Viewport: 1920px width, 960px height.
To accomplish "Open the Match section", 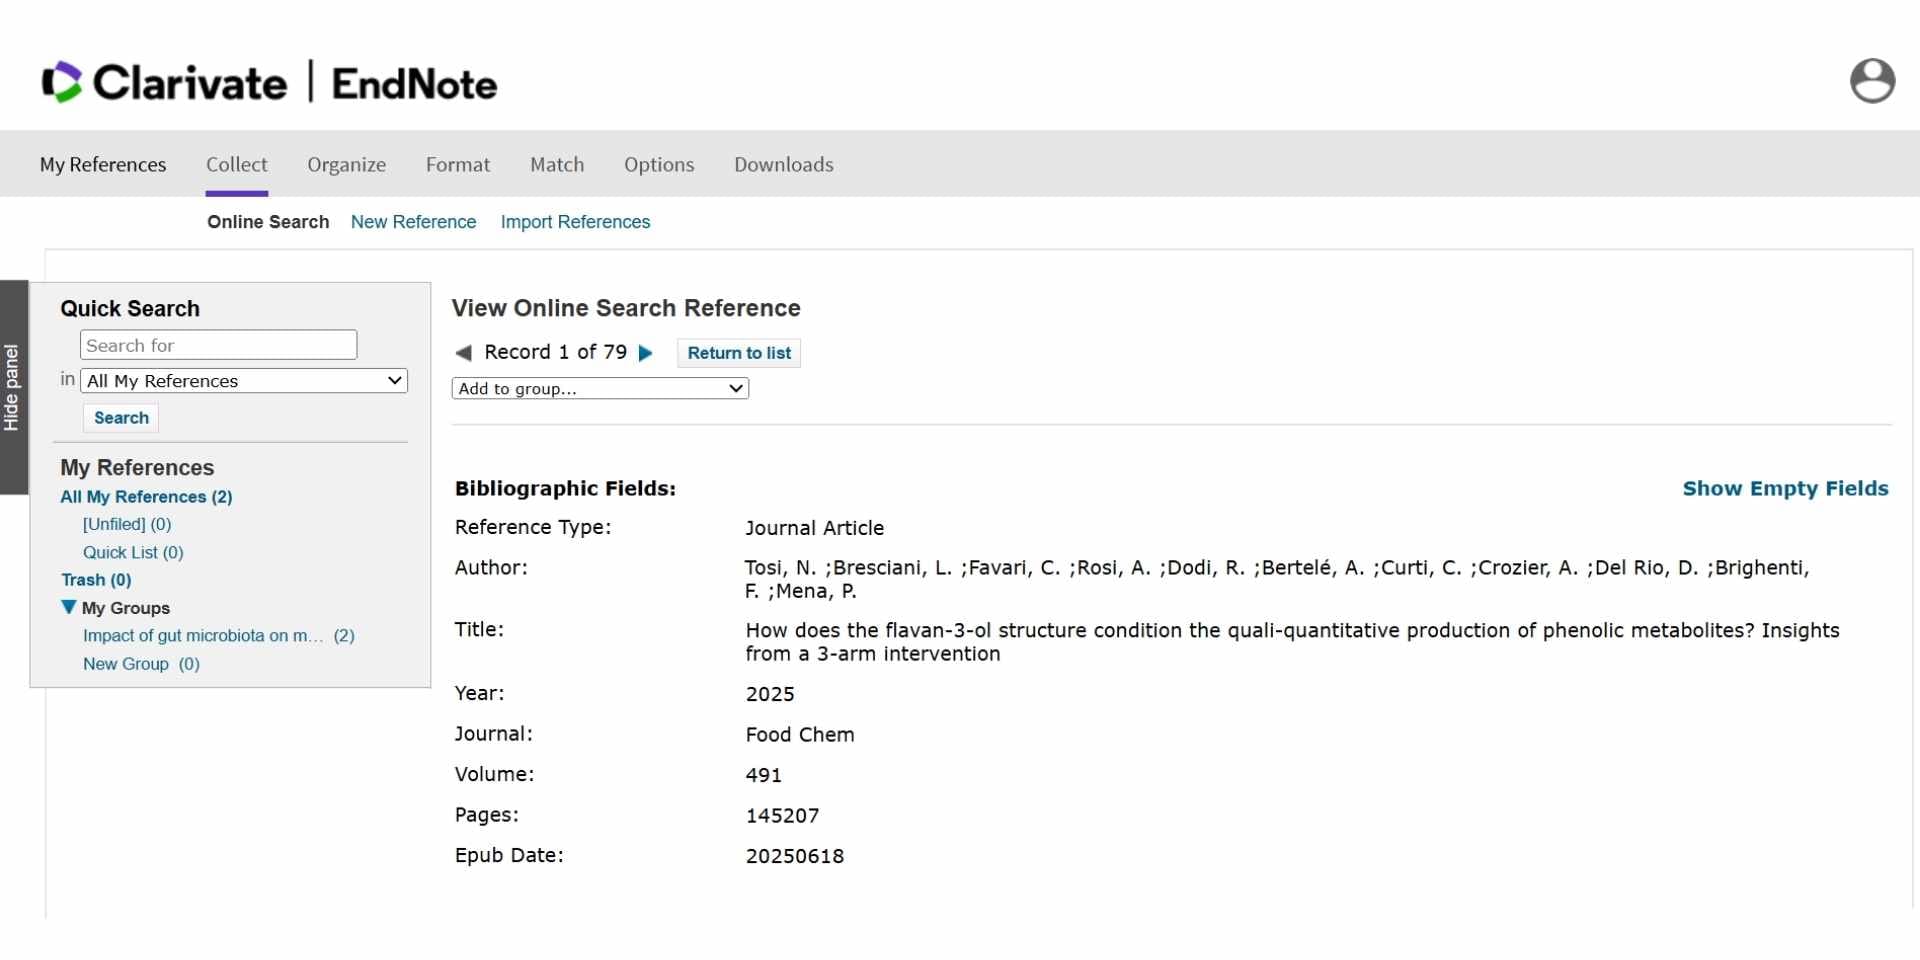I will pyautogui.click(x=557, y=164).
